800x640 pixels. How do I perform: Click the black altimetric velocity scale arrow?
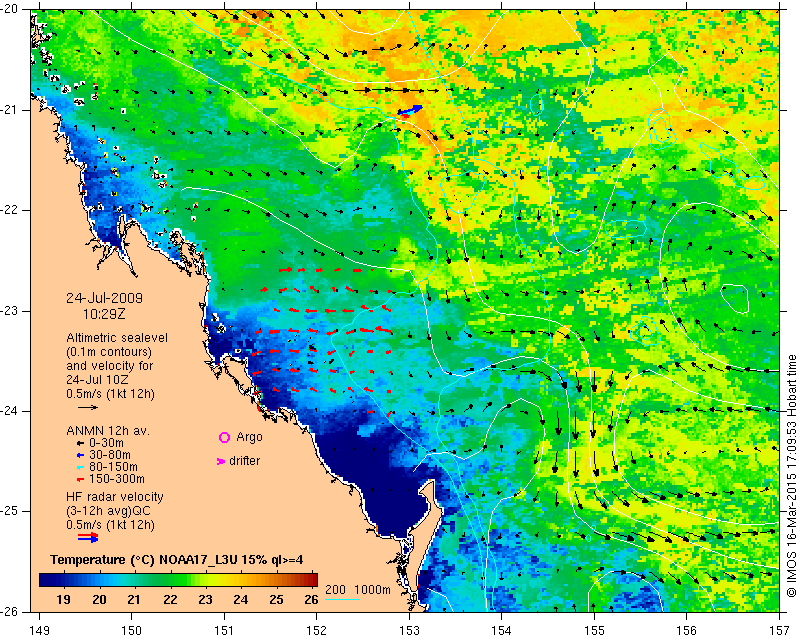88,407
